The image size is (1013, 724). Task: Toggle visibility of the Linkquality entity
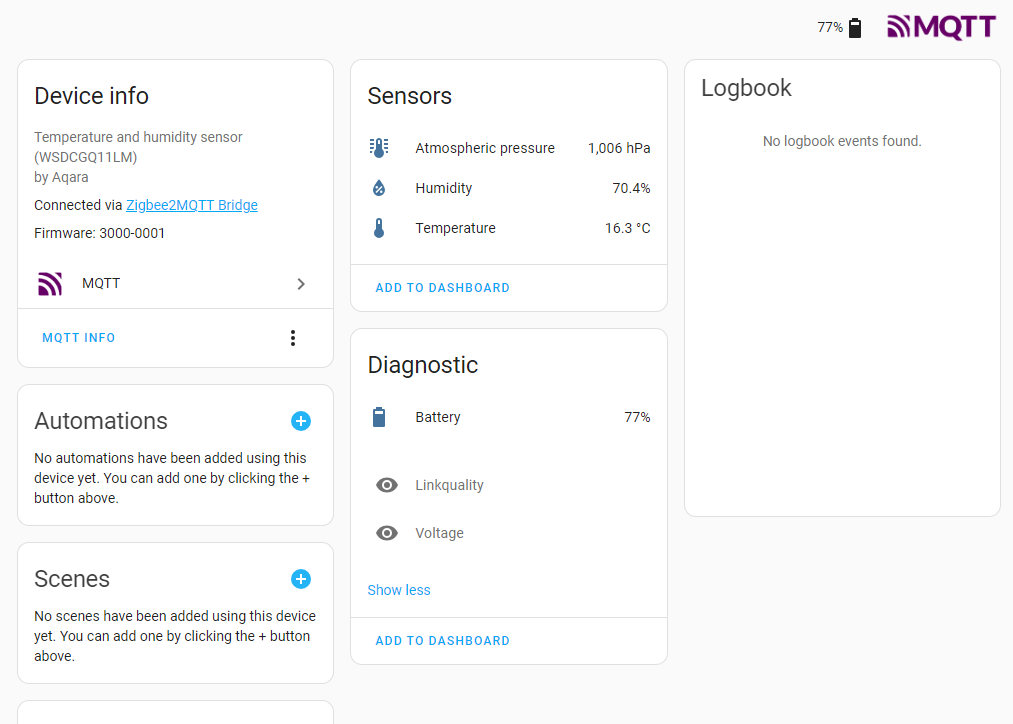pyautogui.click(x=387, y=485)
